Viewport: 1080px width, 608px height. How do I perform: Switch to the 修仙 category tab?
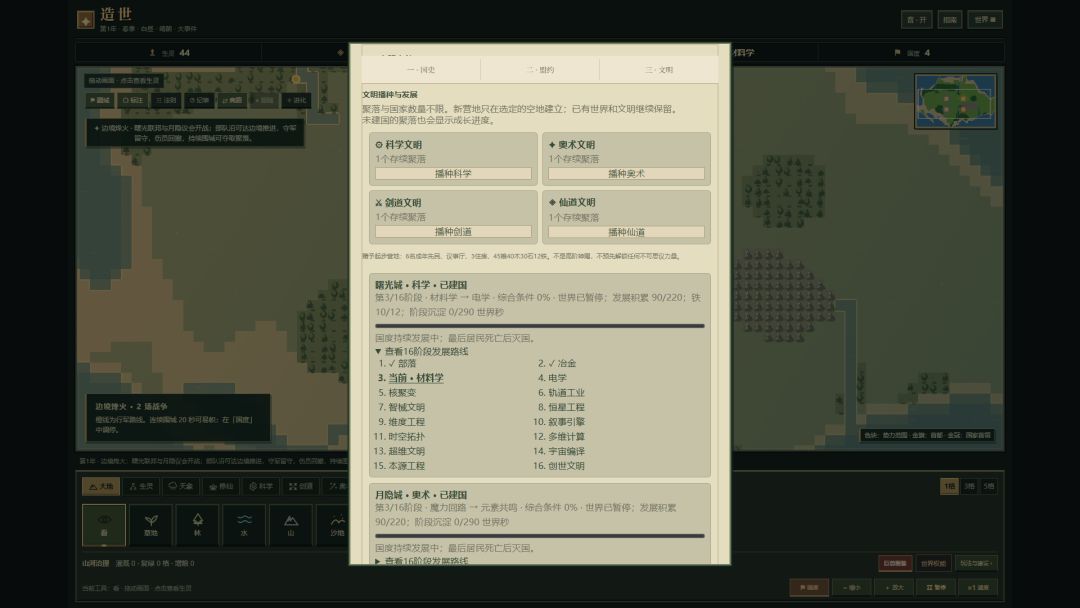[x=221, y=486]
